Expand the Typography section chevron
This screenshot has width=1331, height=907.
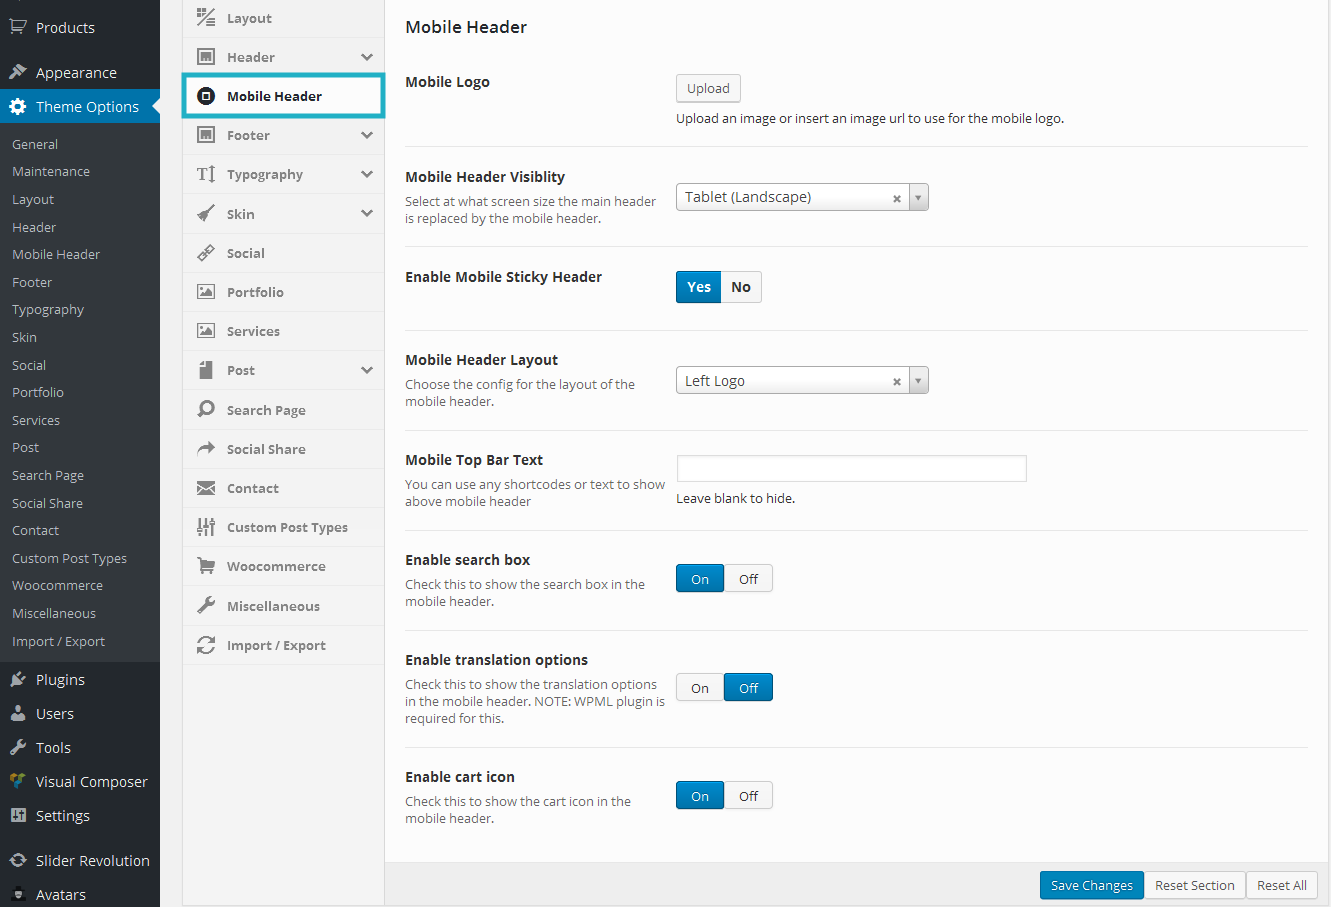tap(367, 174)
